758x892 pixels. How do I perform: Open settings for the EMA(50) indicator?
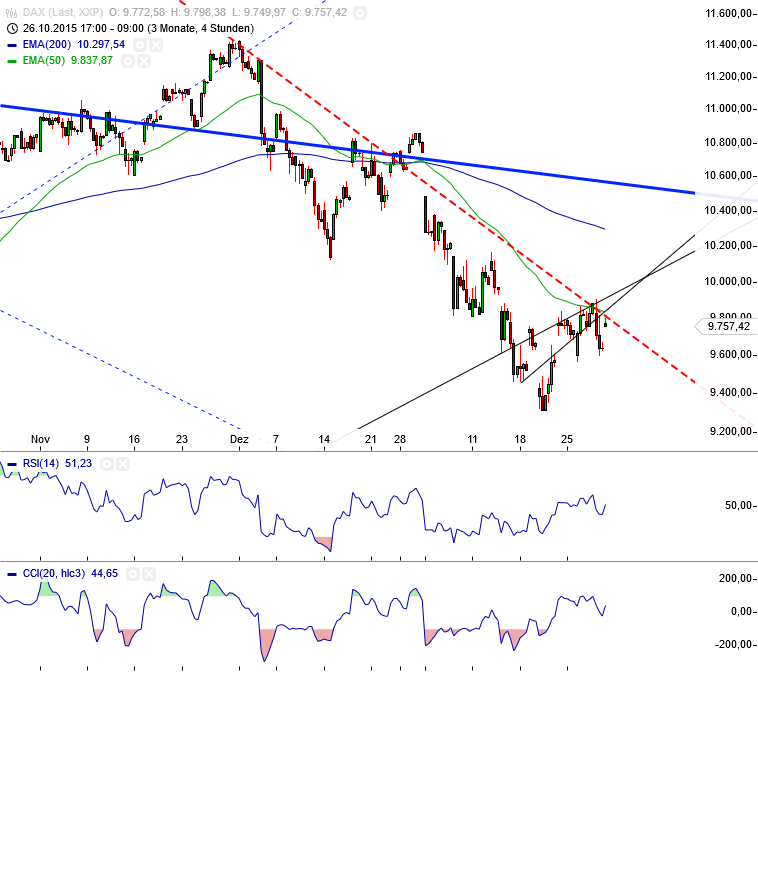127,62
